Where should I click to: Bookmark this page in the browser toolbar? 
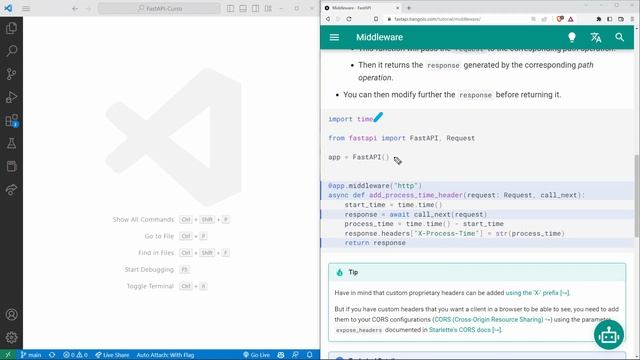click(x=376, y=19)
